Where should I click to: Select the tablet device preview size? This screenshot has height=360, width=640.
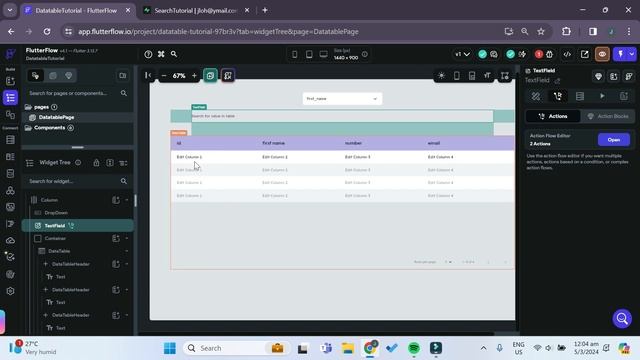pyautogui.click(x=309, y=54)
